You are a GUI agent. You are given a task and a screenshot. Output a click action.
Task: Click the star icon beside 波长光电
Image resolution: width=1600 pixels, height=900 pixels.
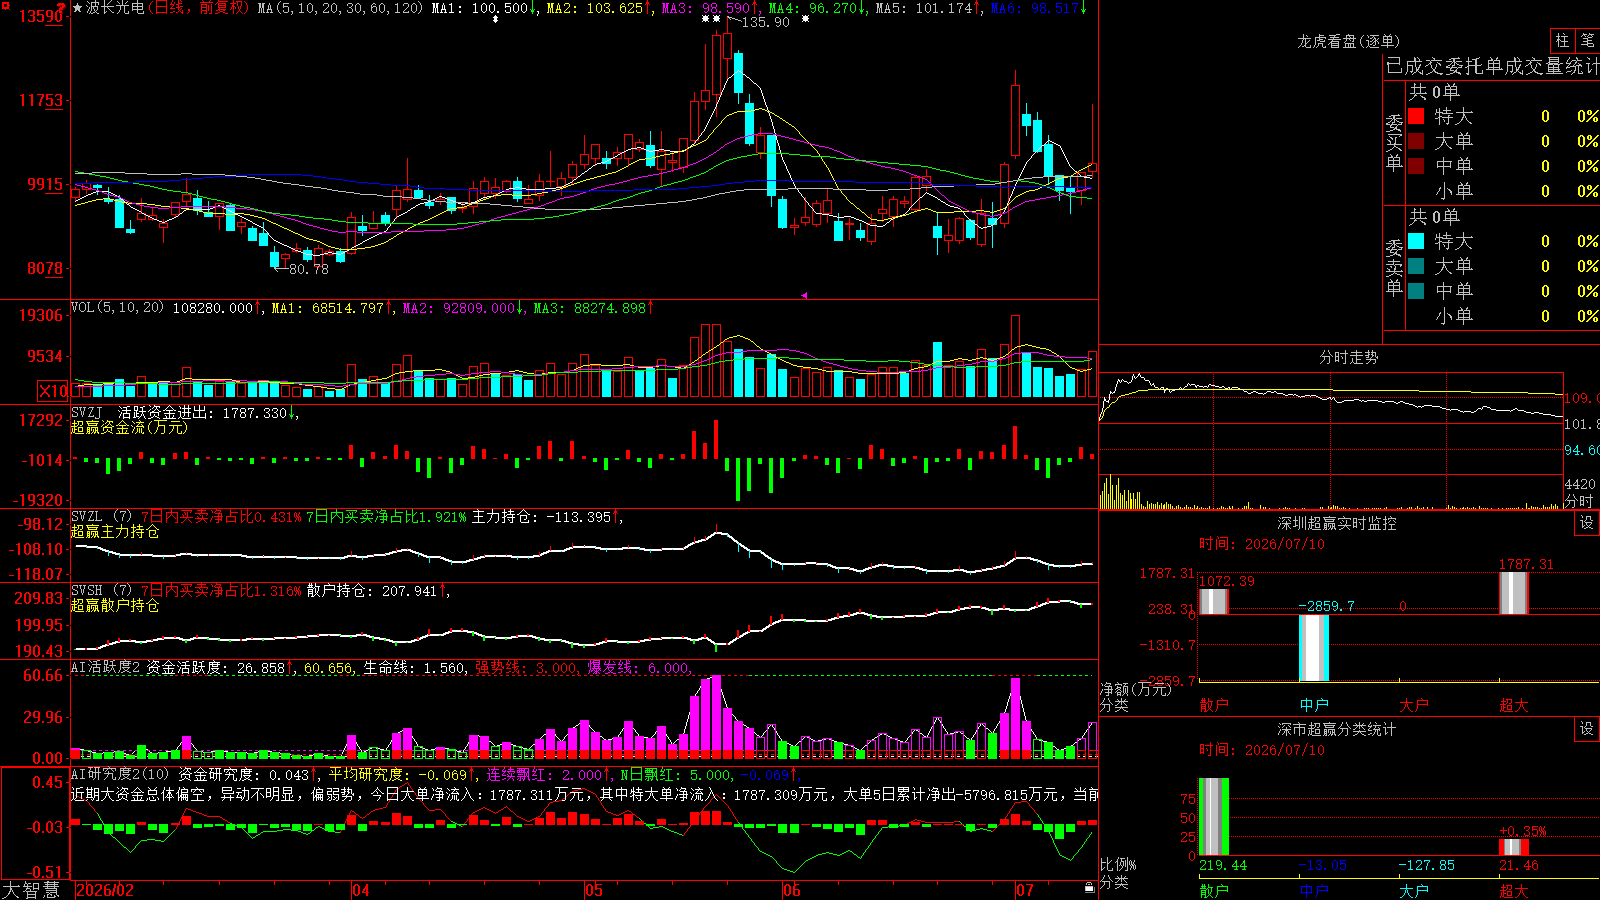coord(78,8)
